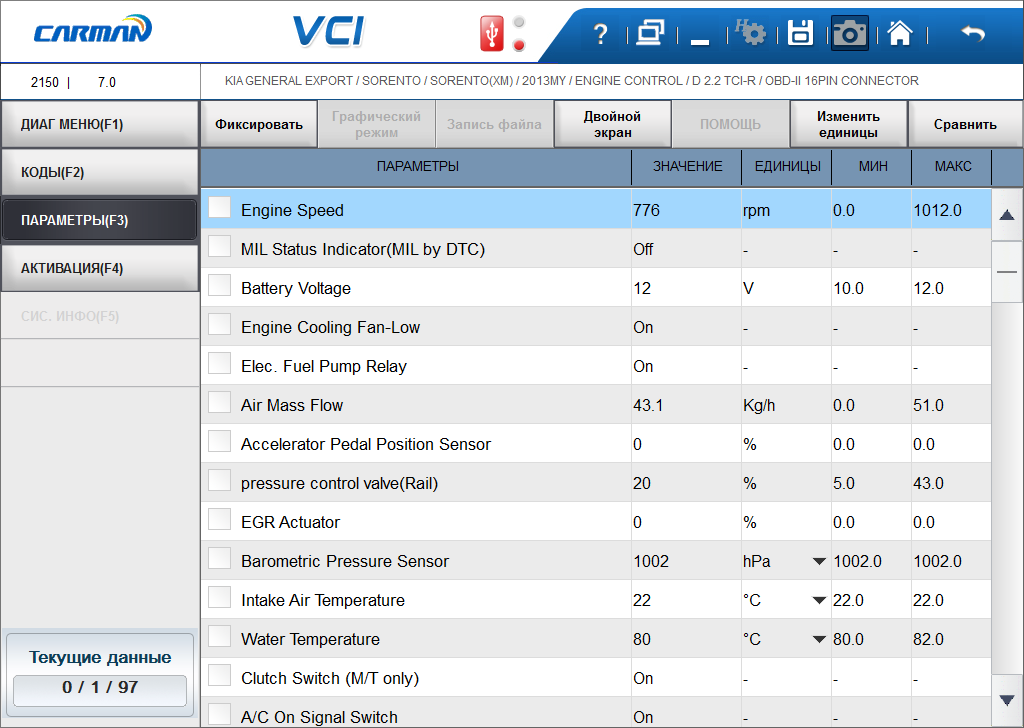This screenshot has height=728, width=1024.
Task: Open the help question mark icon
Action: [x=601, y=33]
